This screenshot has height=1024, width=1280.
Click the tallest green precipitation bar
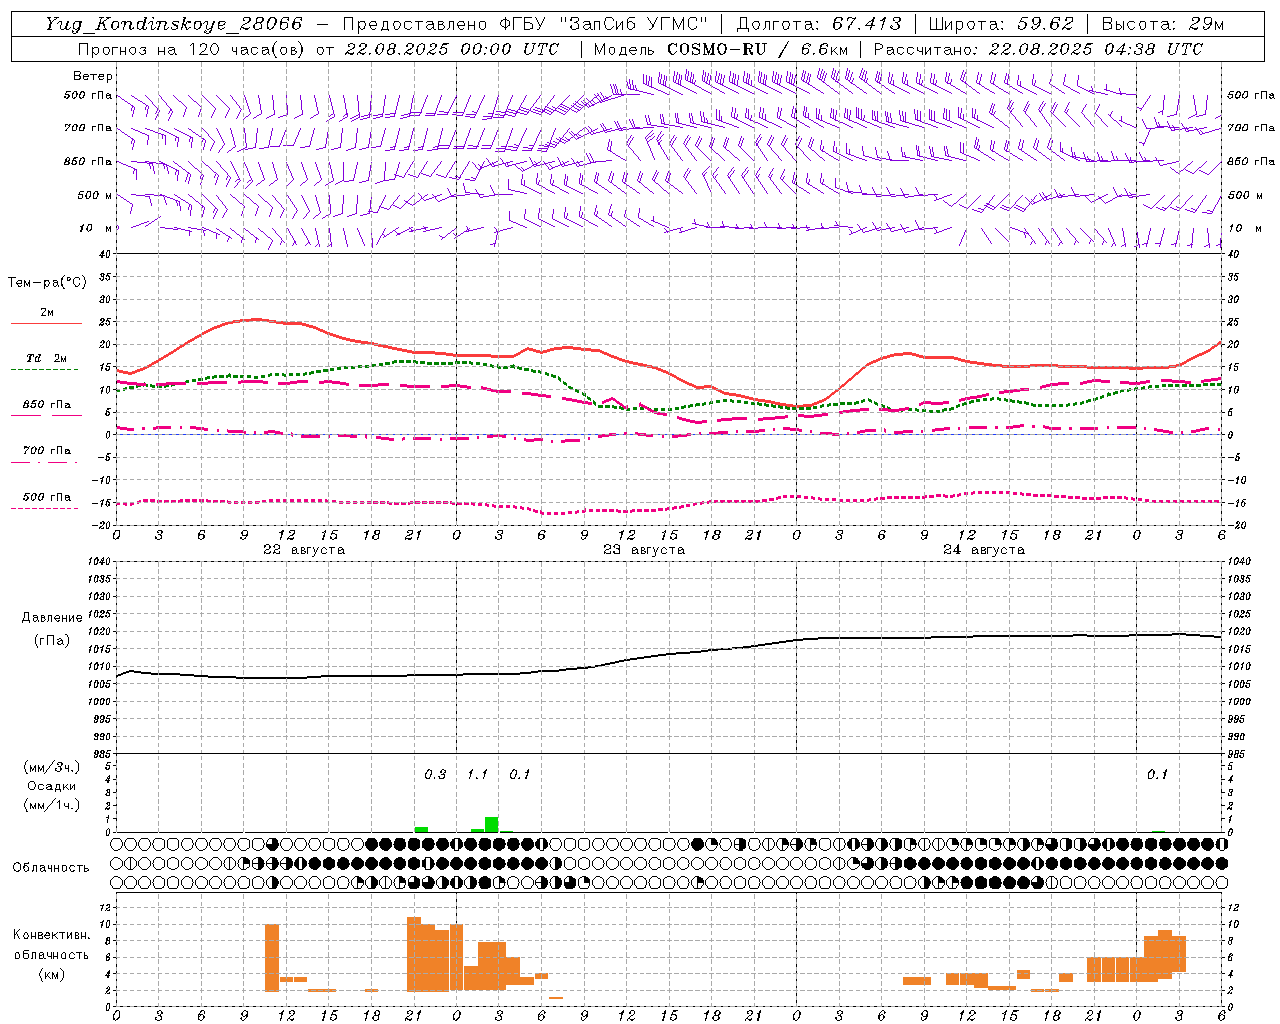[491, 824]
